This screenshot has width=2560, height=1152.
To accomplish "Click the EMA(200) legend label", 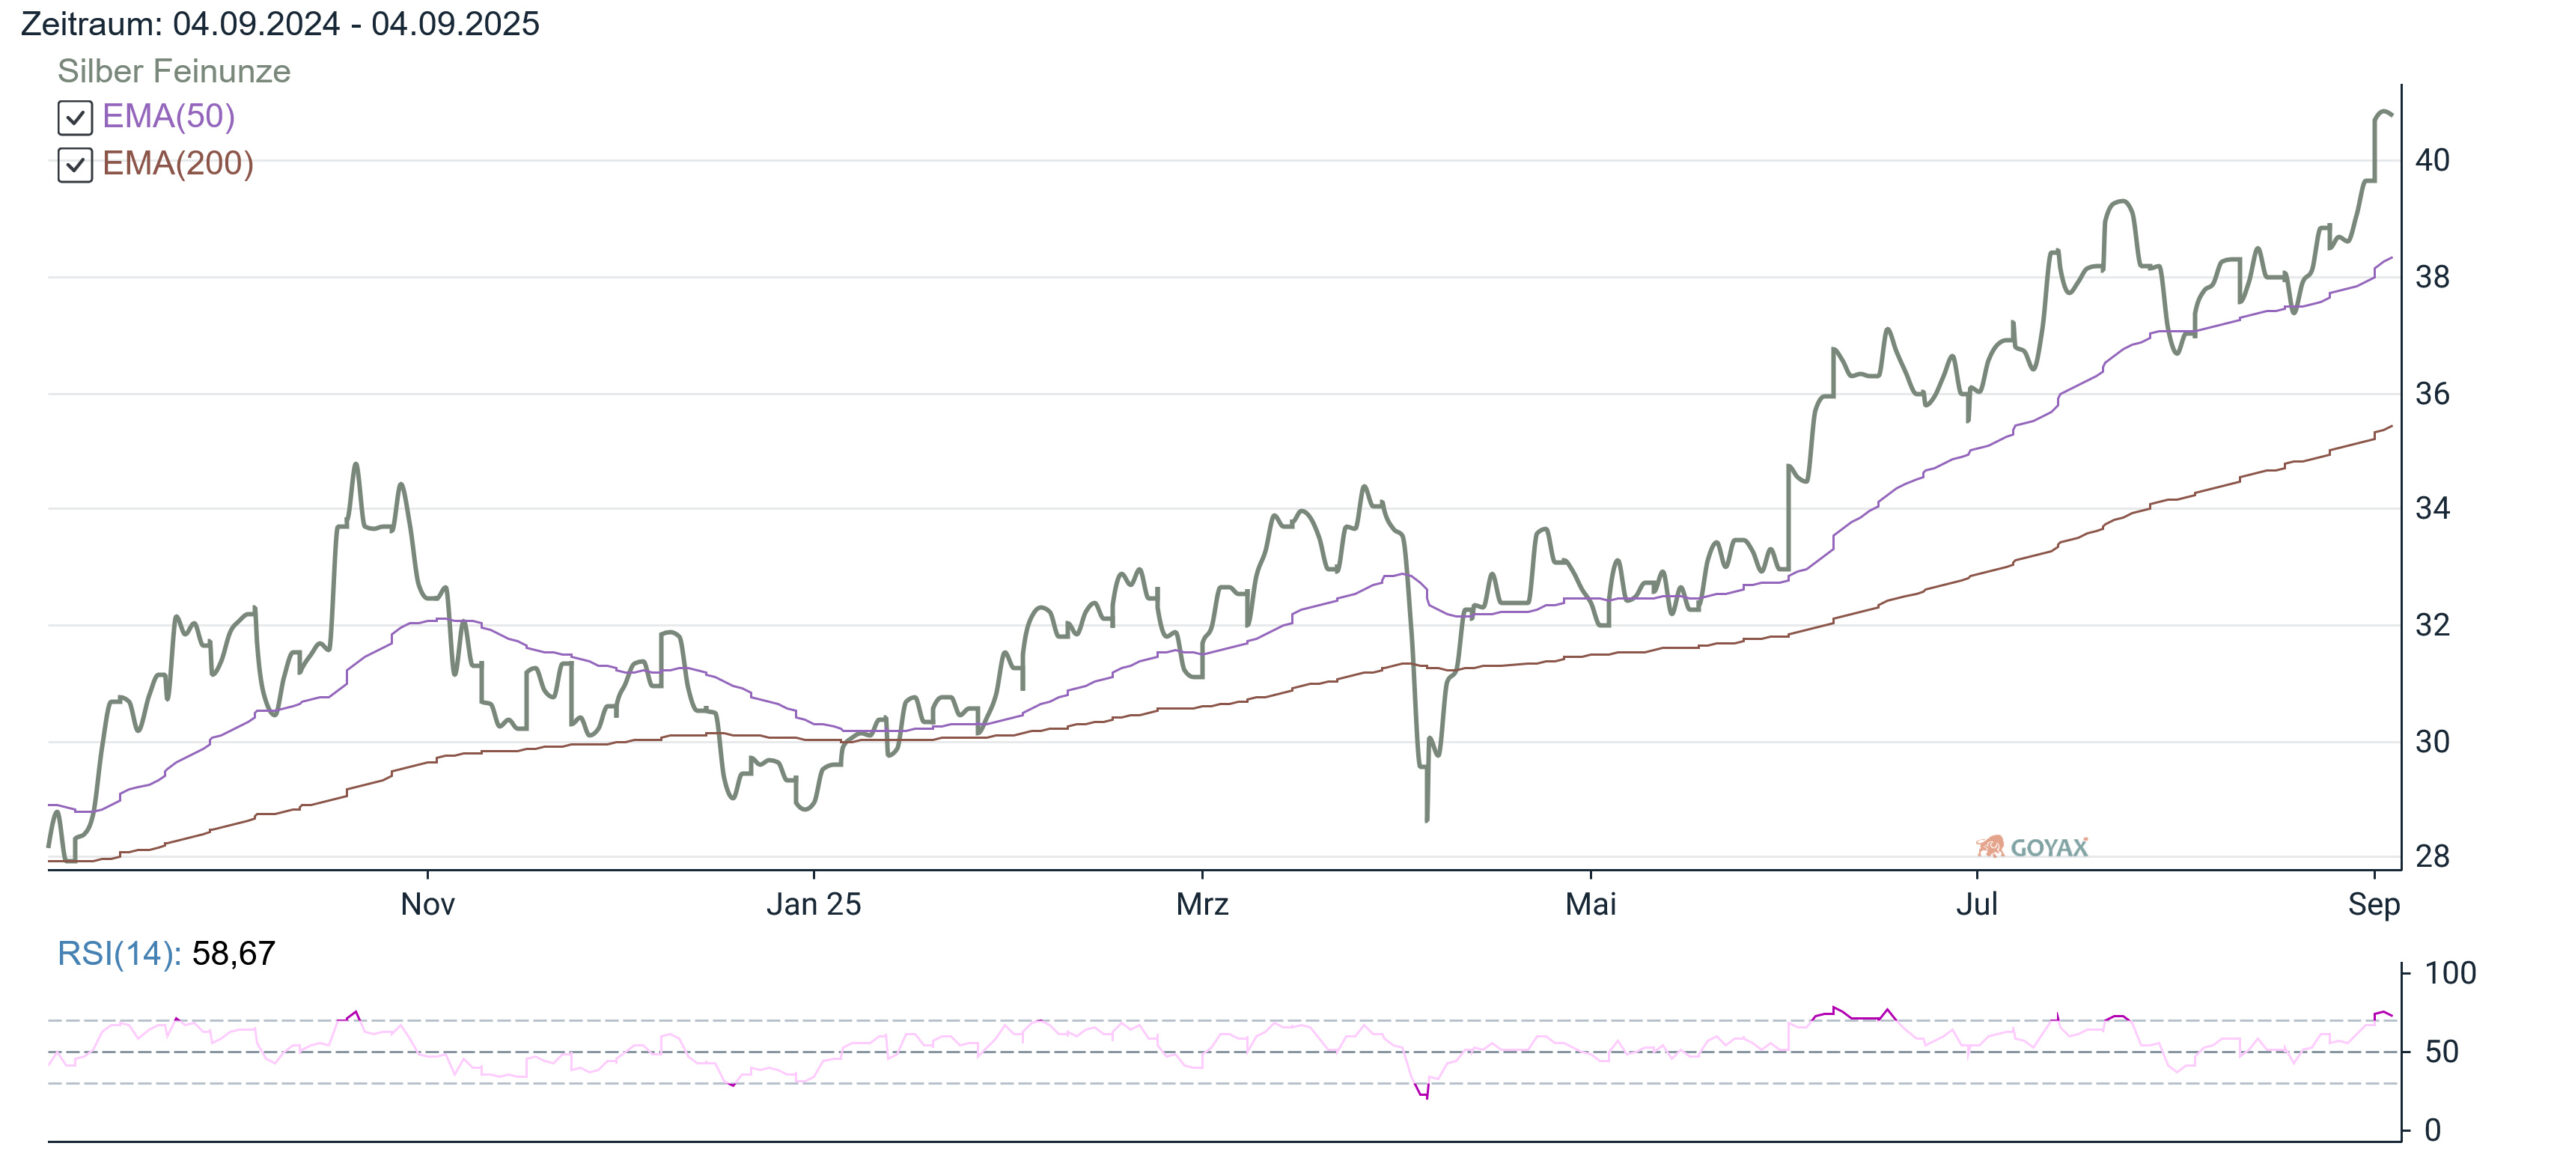I will tap(178, 163).
